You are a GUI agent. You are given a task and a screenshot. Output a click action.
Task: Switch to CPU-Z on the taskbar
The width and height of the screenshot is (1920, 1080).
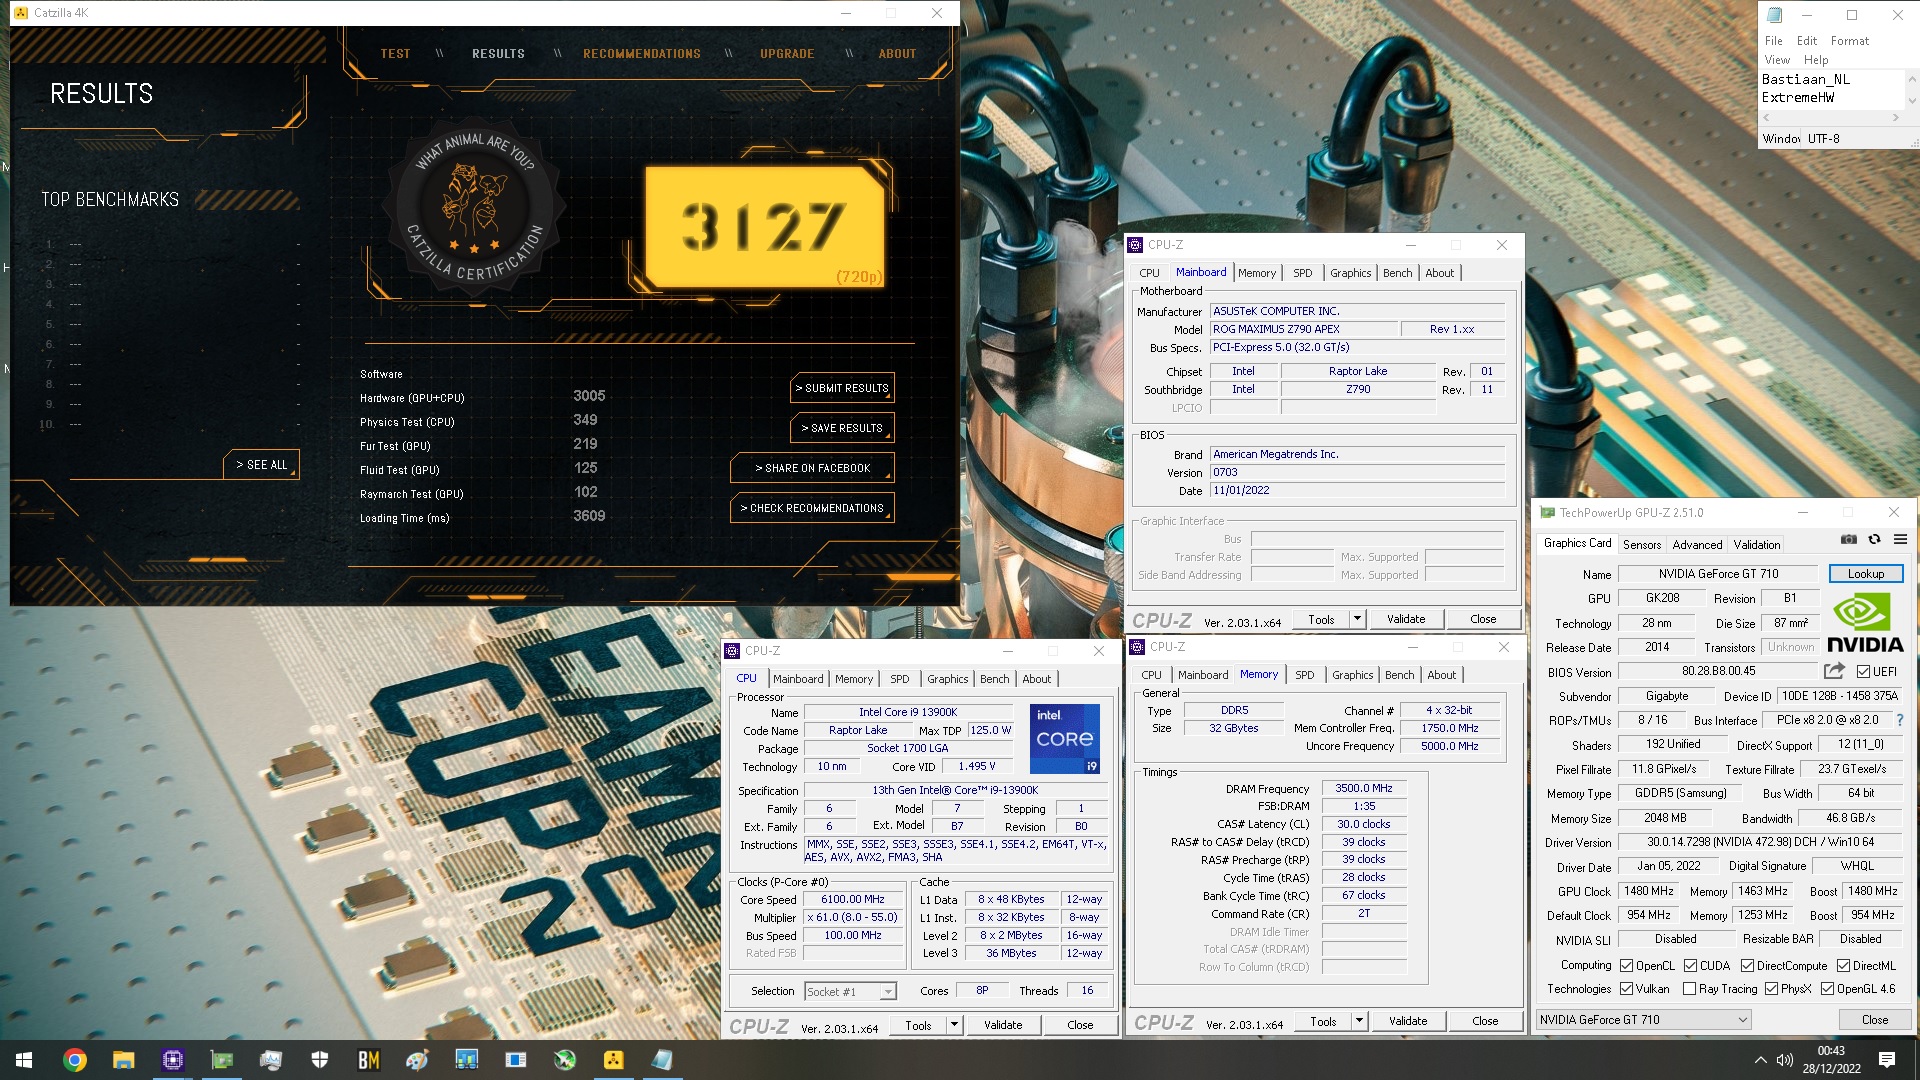(x=172, y=1060)
